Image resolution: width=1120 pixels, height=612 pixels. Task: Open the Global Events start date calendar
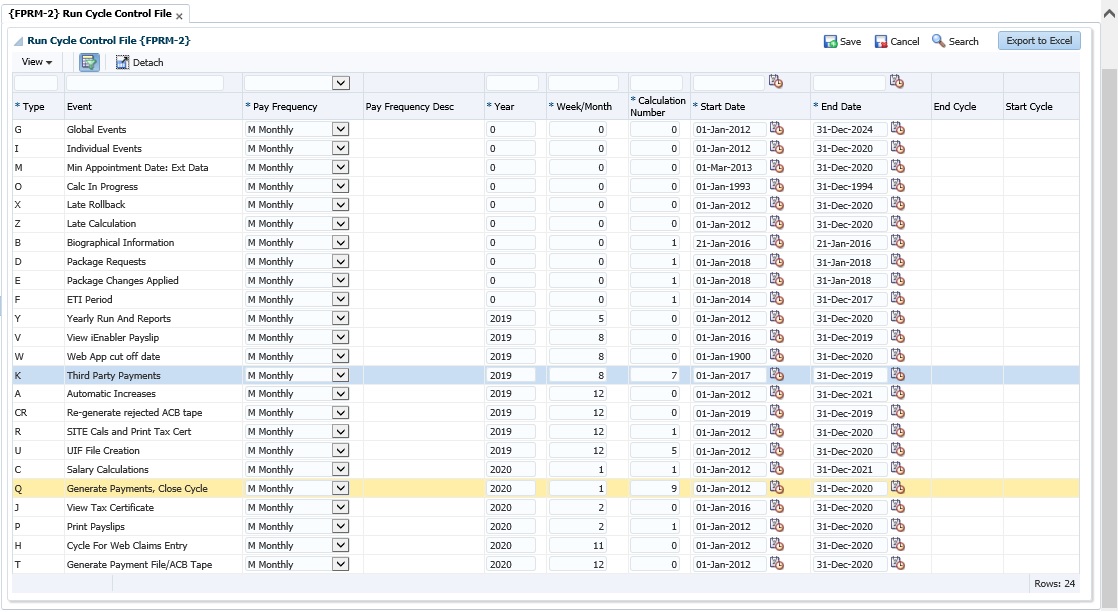tap(776, 129)
